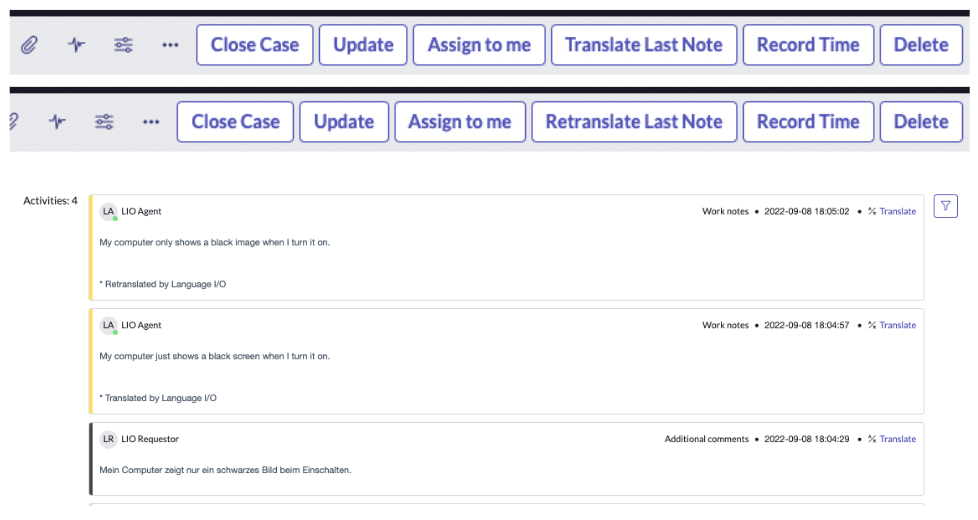Click the paperclip attachment icon in the top toolbar
The image size is (978, 520).
coord(29,45)
